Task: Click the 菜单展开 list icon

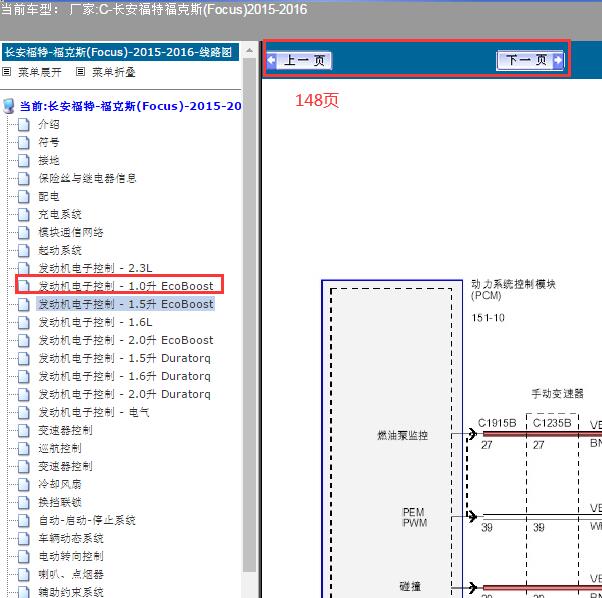Action: (7, 71)
